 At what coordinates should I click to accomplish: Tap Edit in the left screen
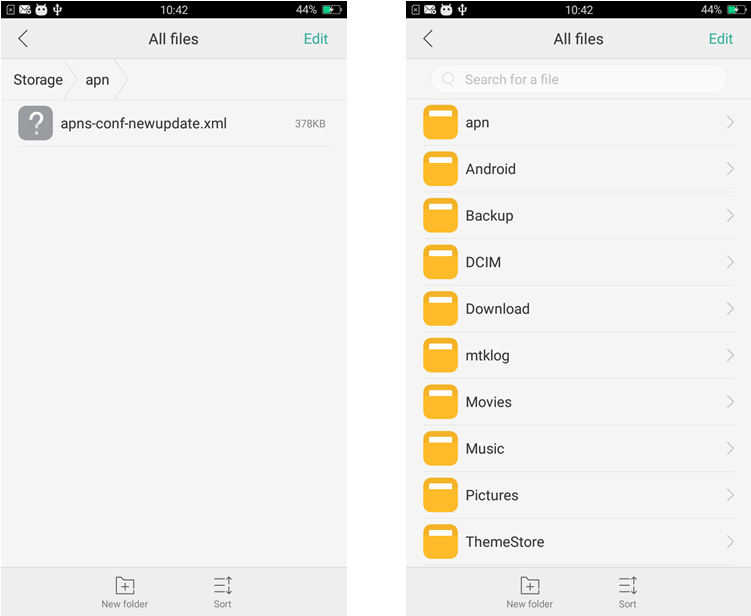(x=316, y=39)
